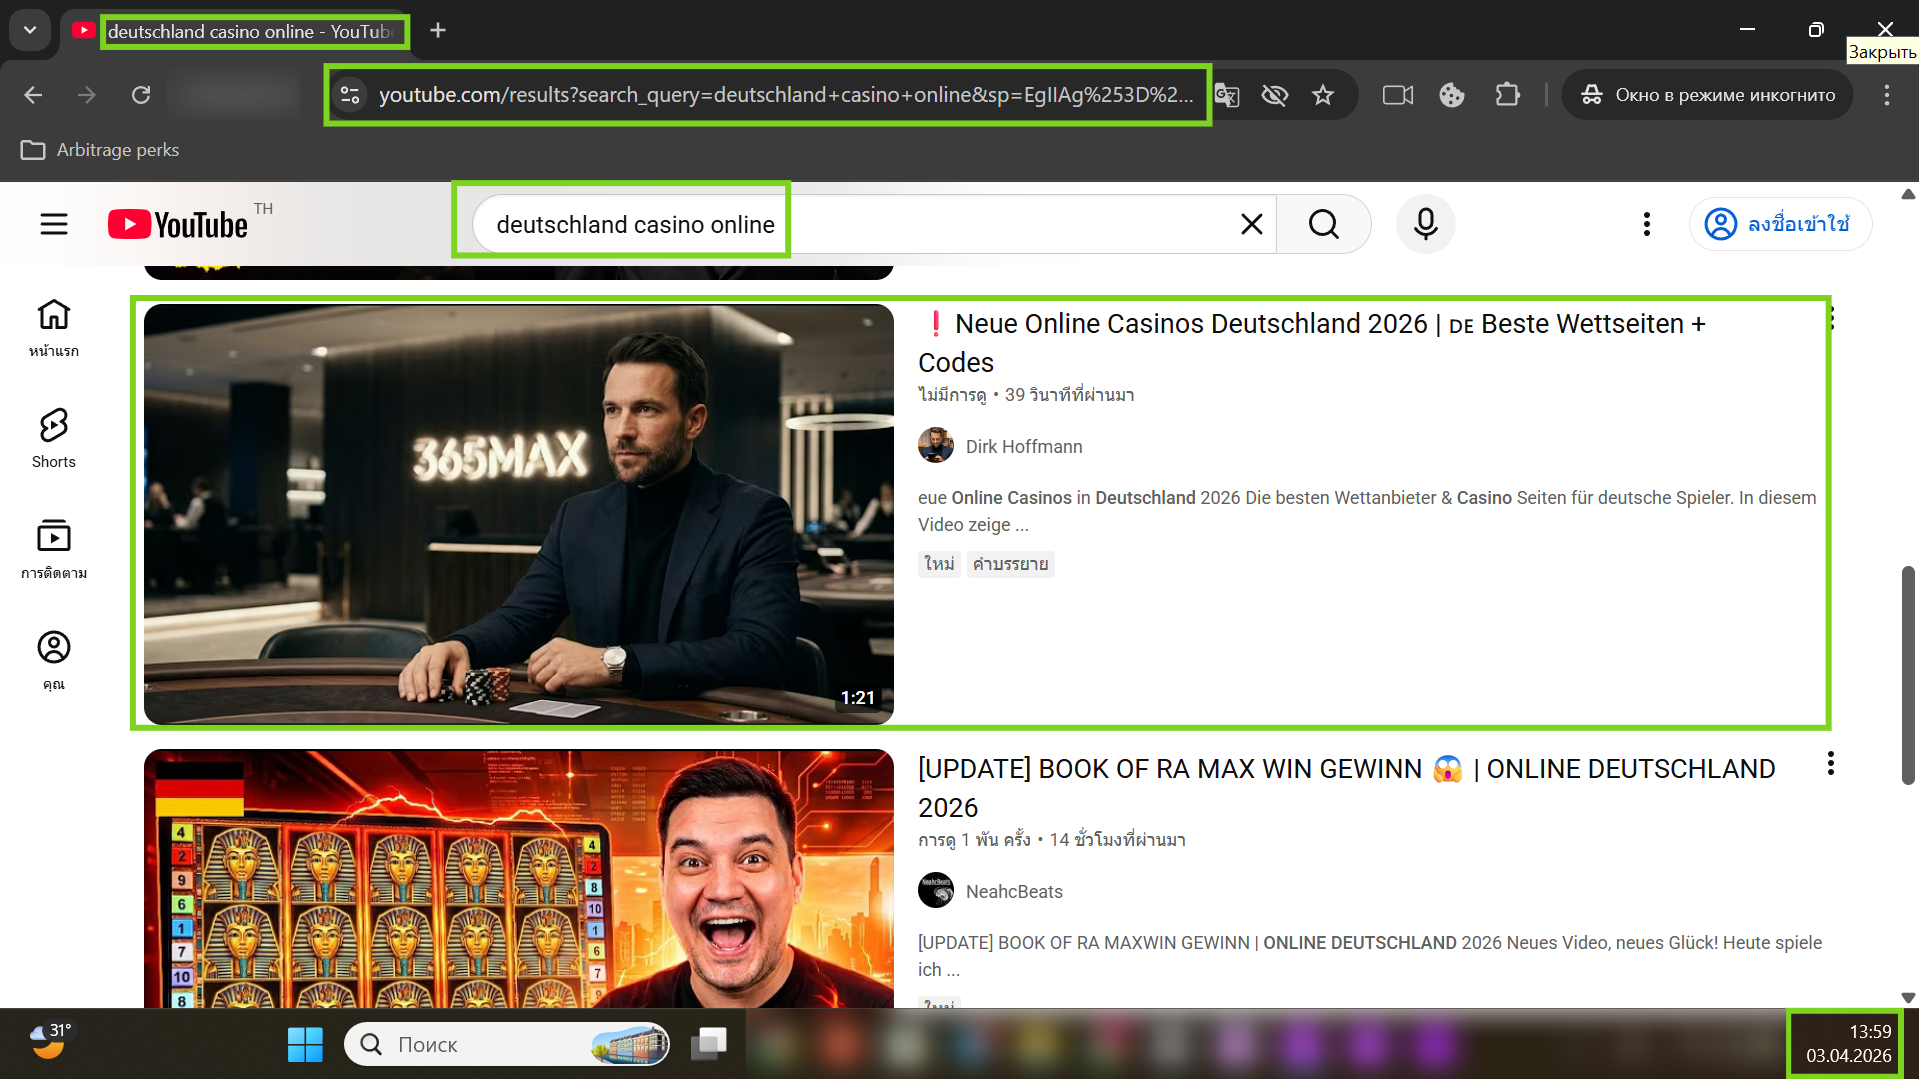Visit the Dirk Hoffmann channel name

tap(1024, 447)
